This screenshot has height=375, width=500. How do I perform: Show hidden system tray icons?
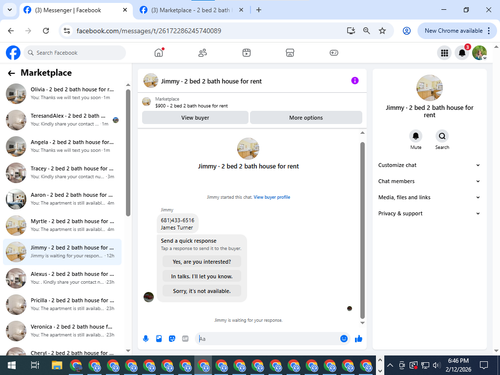pos(390,365)
